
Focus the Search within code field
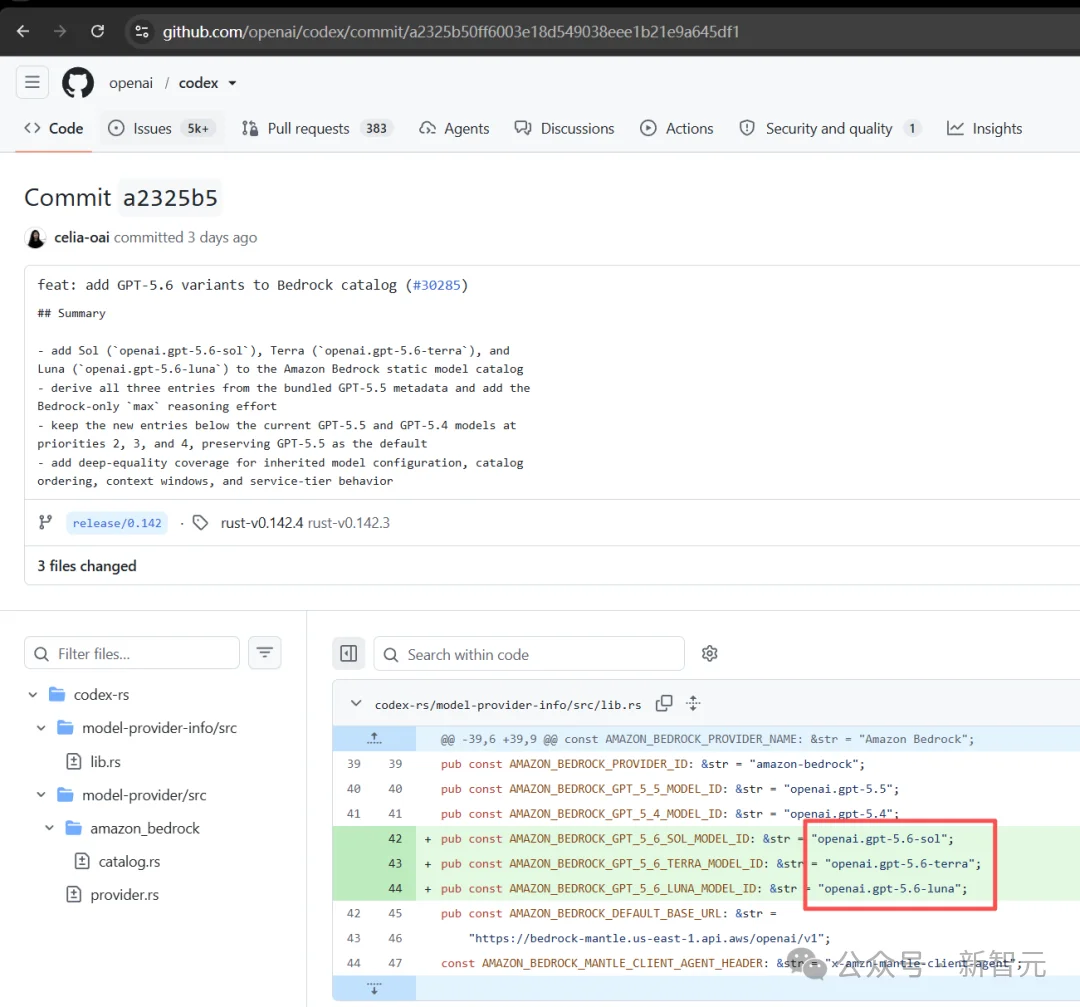529,654
